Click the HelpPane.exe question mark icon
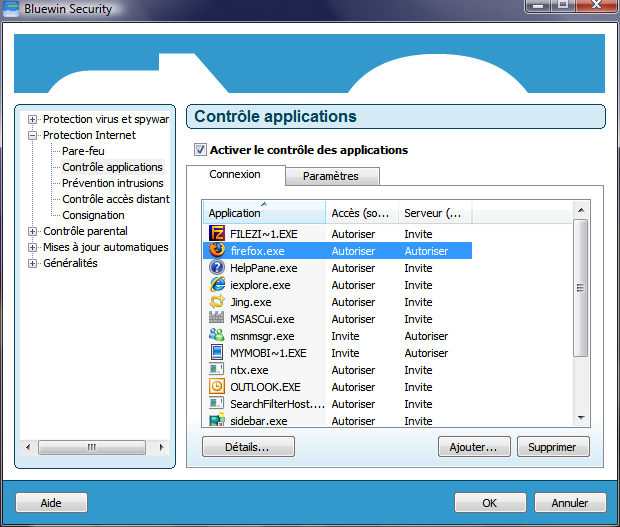This screenshot has height=527, width=620. tap(217, 267)
